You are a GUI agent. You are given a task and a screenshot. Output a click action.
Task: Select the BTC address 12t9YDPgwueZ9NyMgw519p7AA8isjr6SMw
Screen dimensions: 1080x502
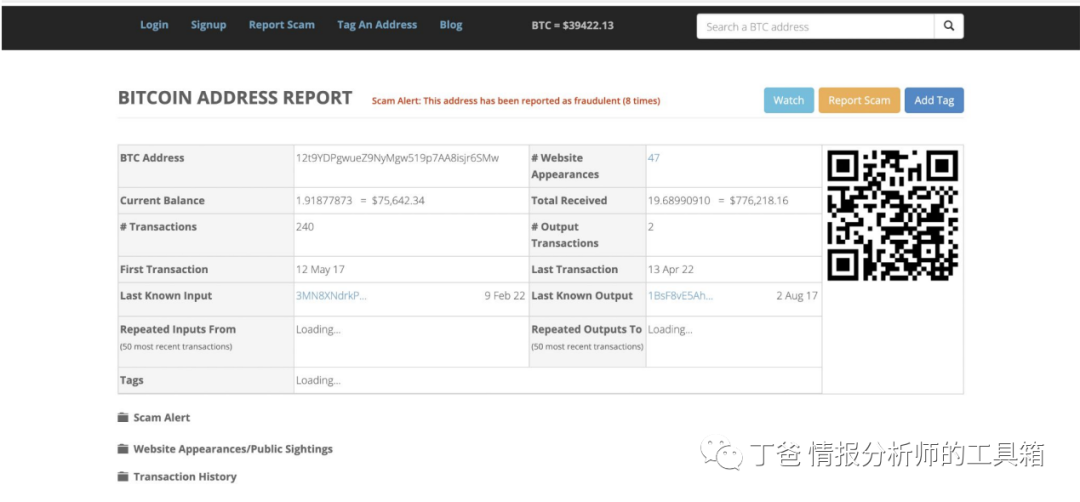click(397, 158)
